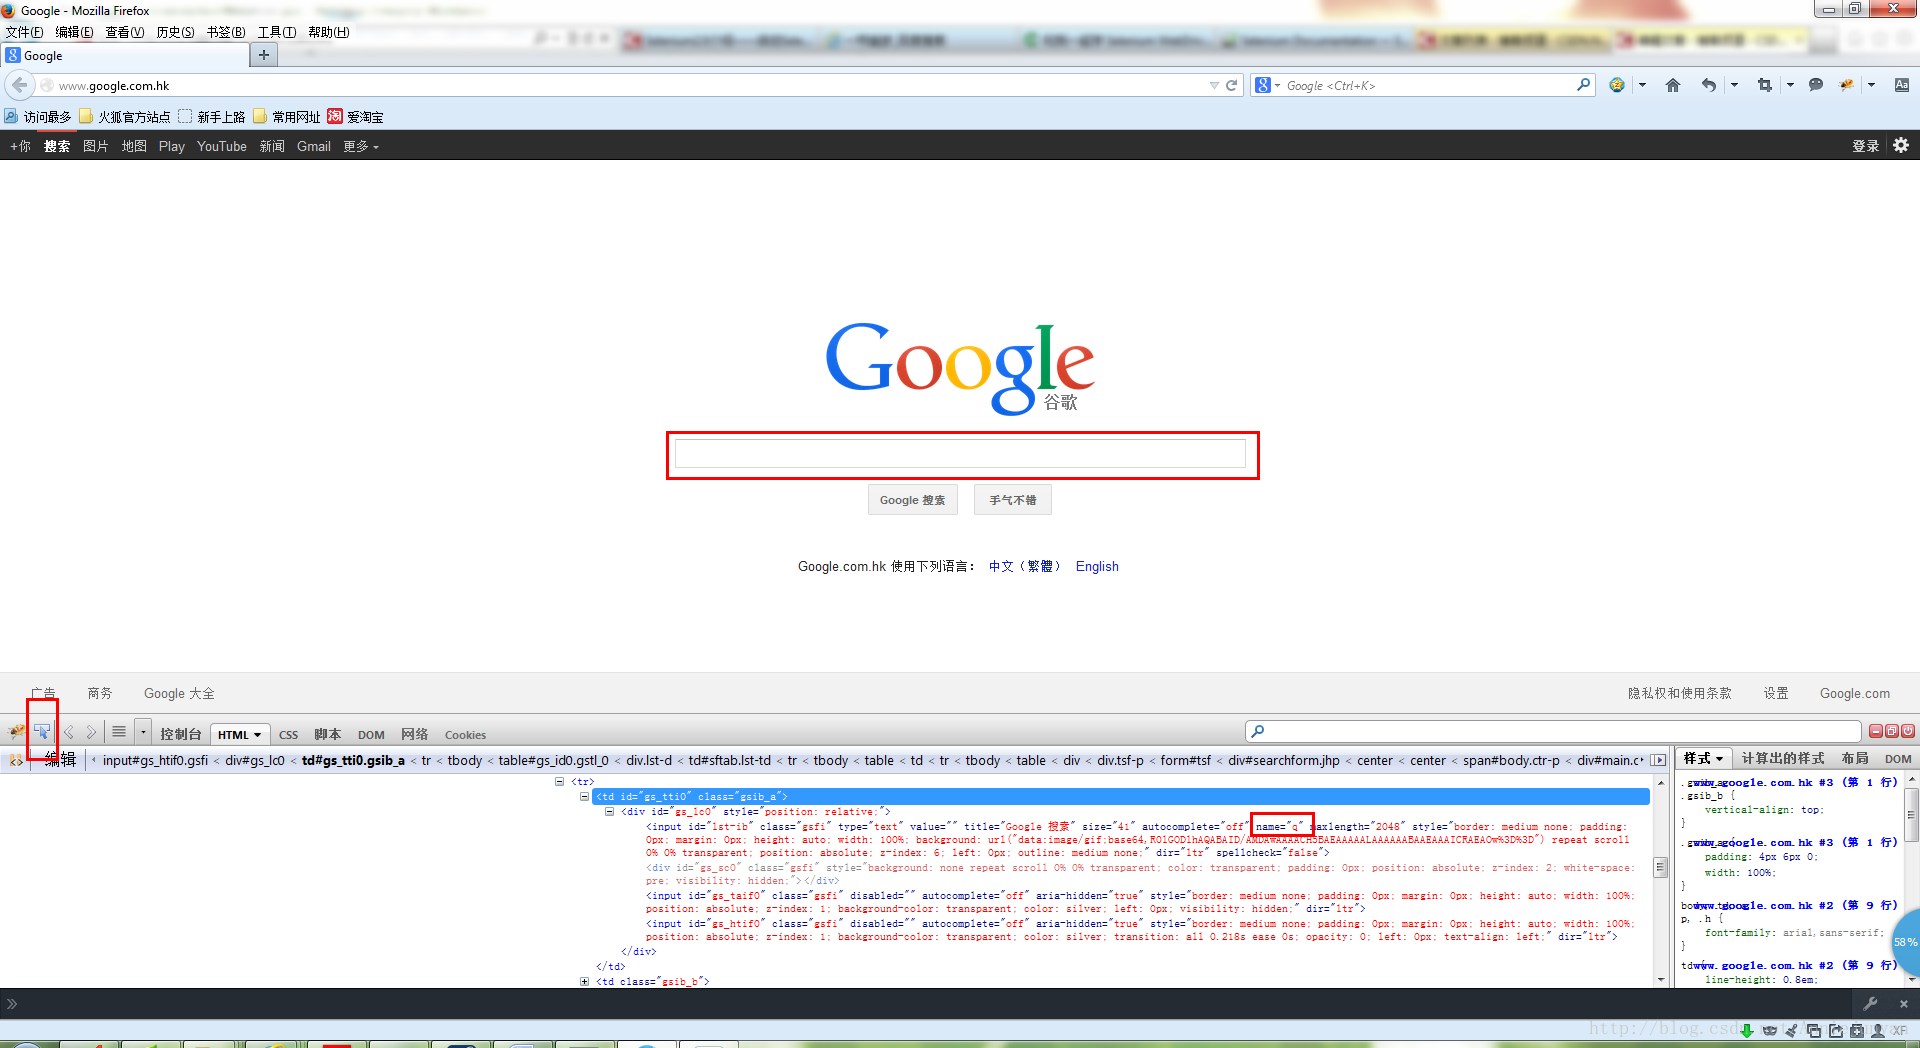Open YouTube from Google's black bar
Image resolution: width=1920 pixels, height=1048 pixels.
(222, 146)
